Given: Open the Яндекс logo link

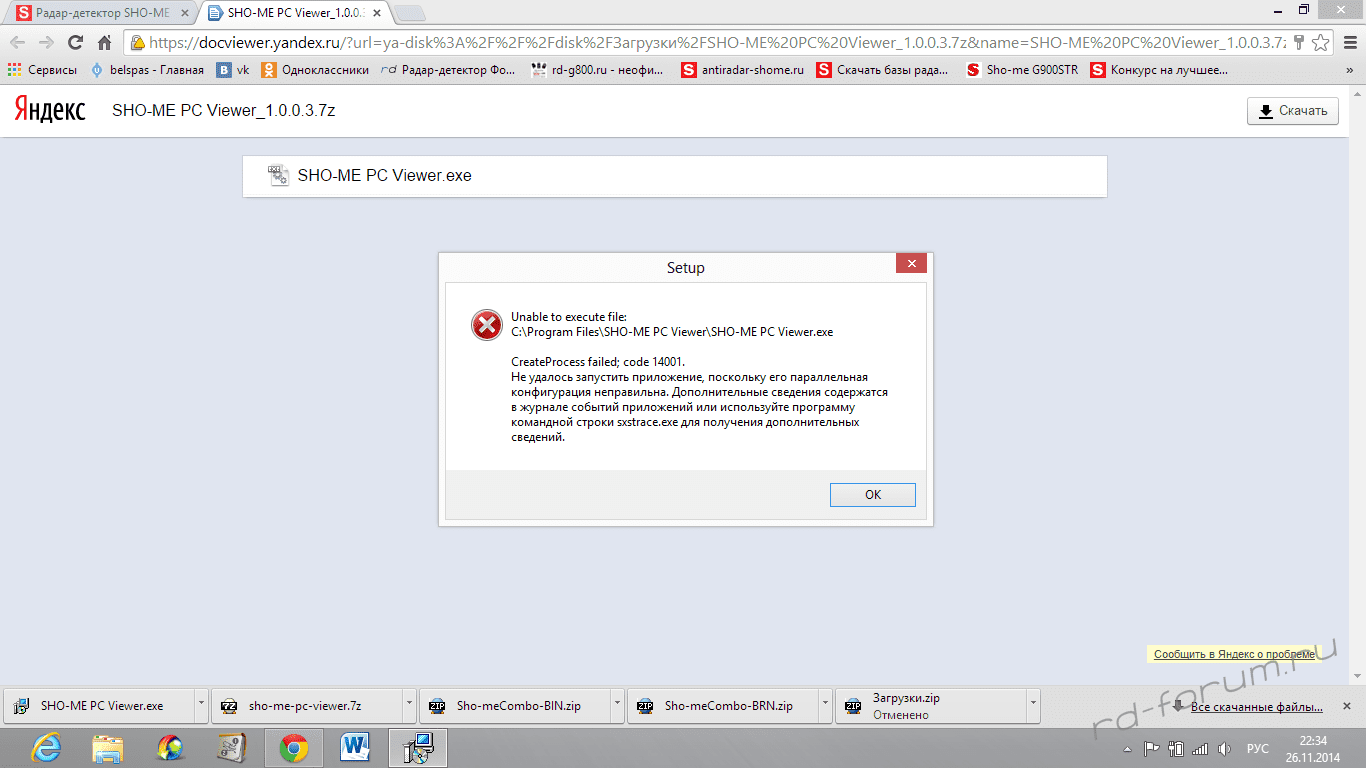Looking at the screenshot, I should click(x=50, y=110).
